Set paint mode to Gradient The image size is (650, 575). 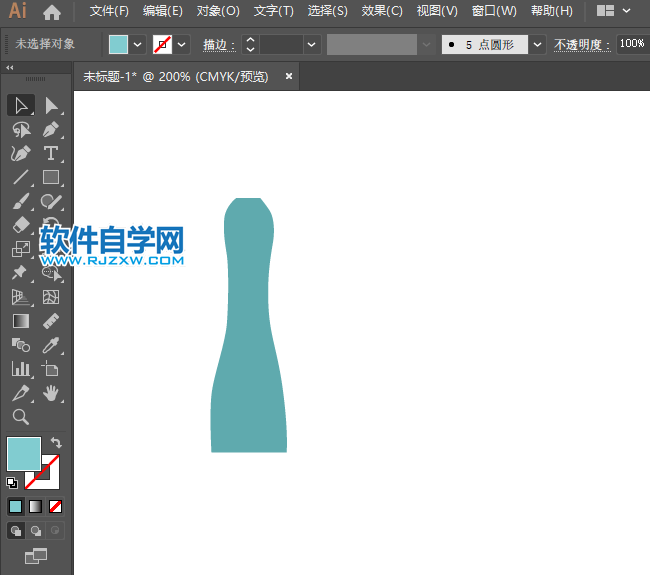35,506
